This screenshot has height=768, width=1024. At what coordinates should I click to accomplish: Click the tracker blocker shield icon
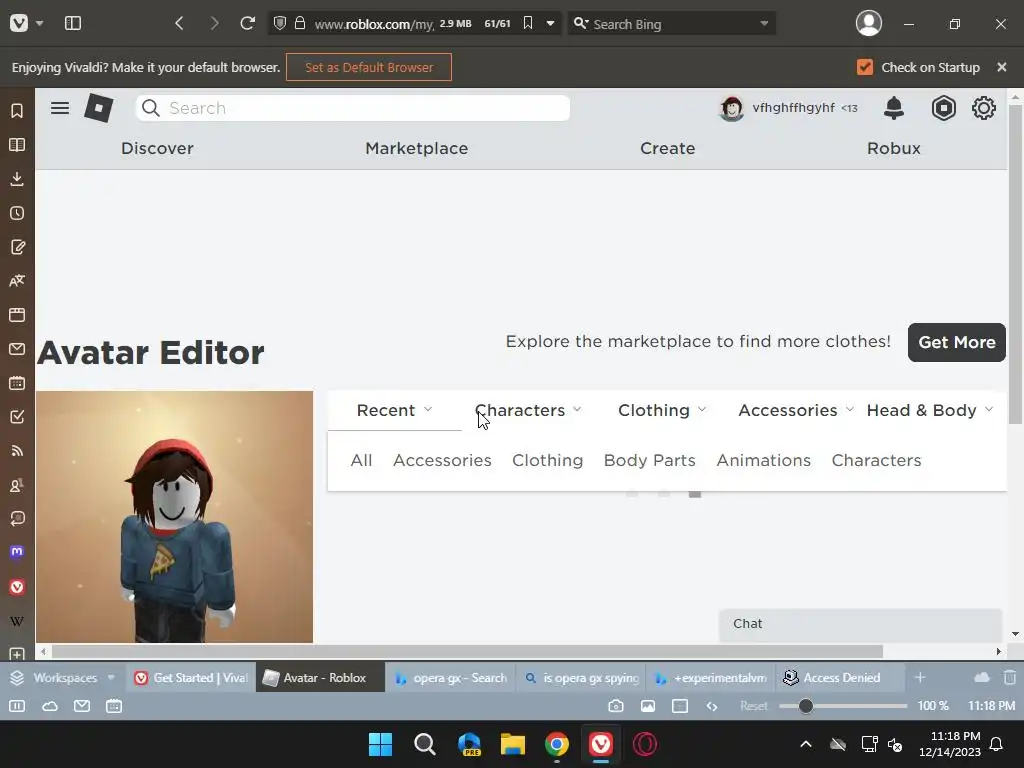280,24
